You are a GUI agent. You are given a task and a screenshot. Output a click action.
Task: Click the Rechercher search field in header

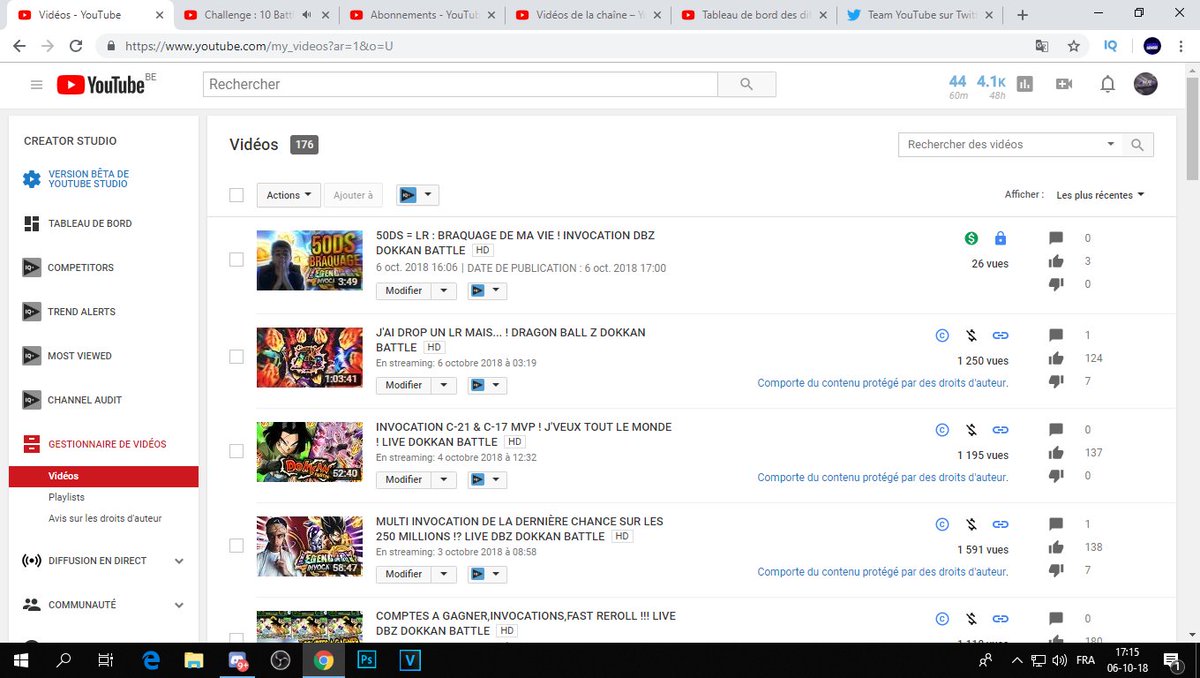460,85
